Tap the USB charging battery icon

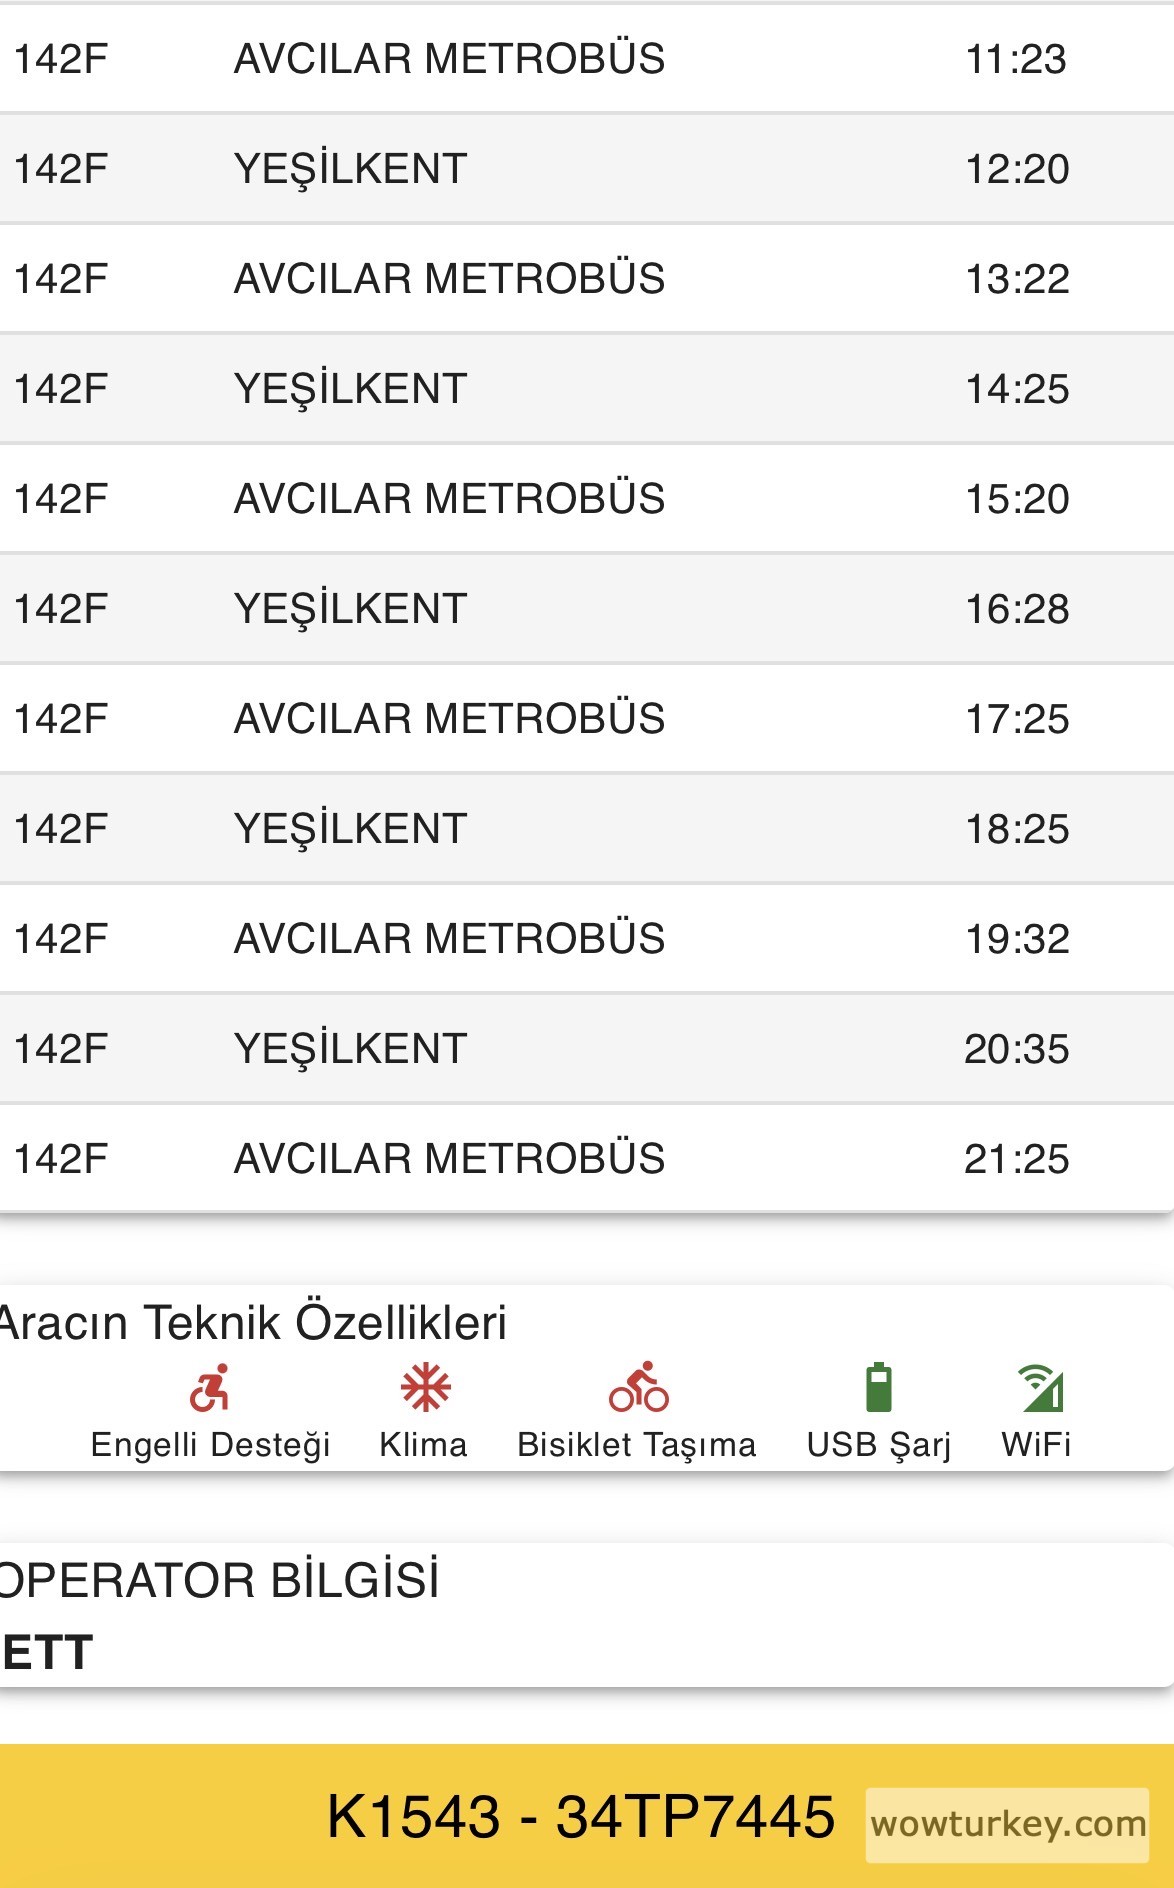point(878,1388)
